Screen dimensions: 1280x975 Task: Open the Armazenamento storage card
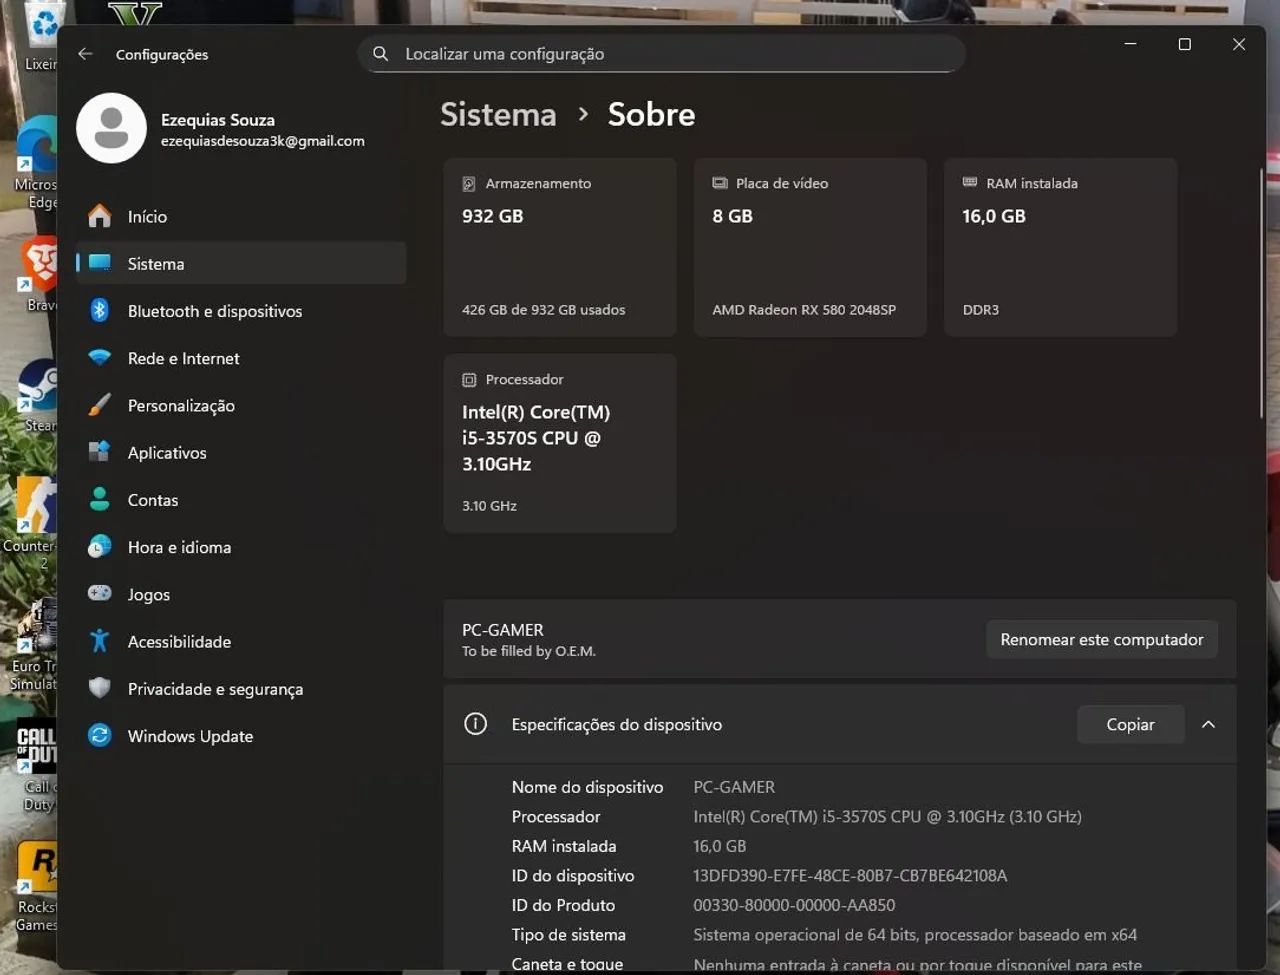pos(559,245)
